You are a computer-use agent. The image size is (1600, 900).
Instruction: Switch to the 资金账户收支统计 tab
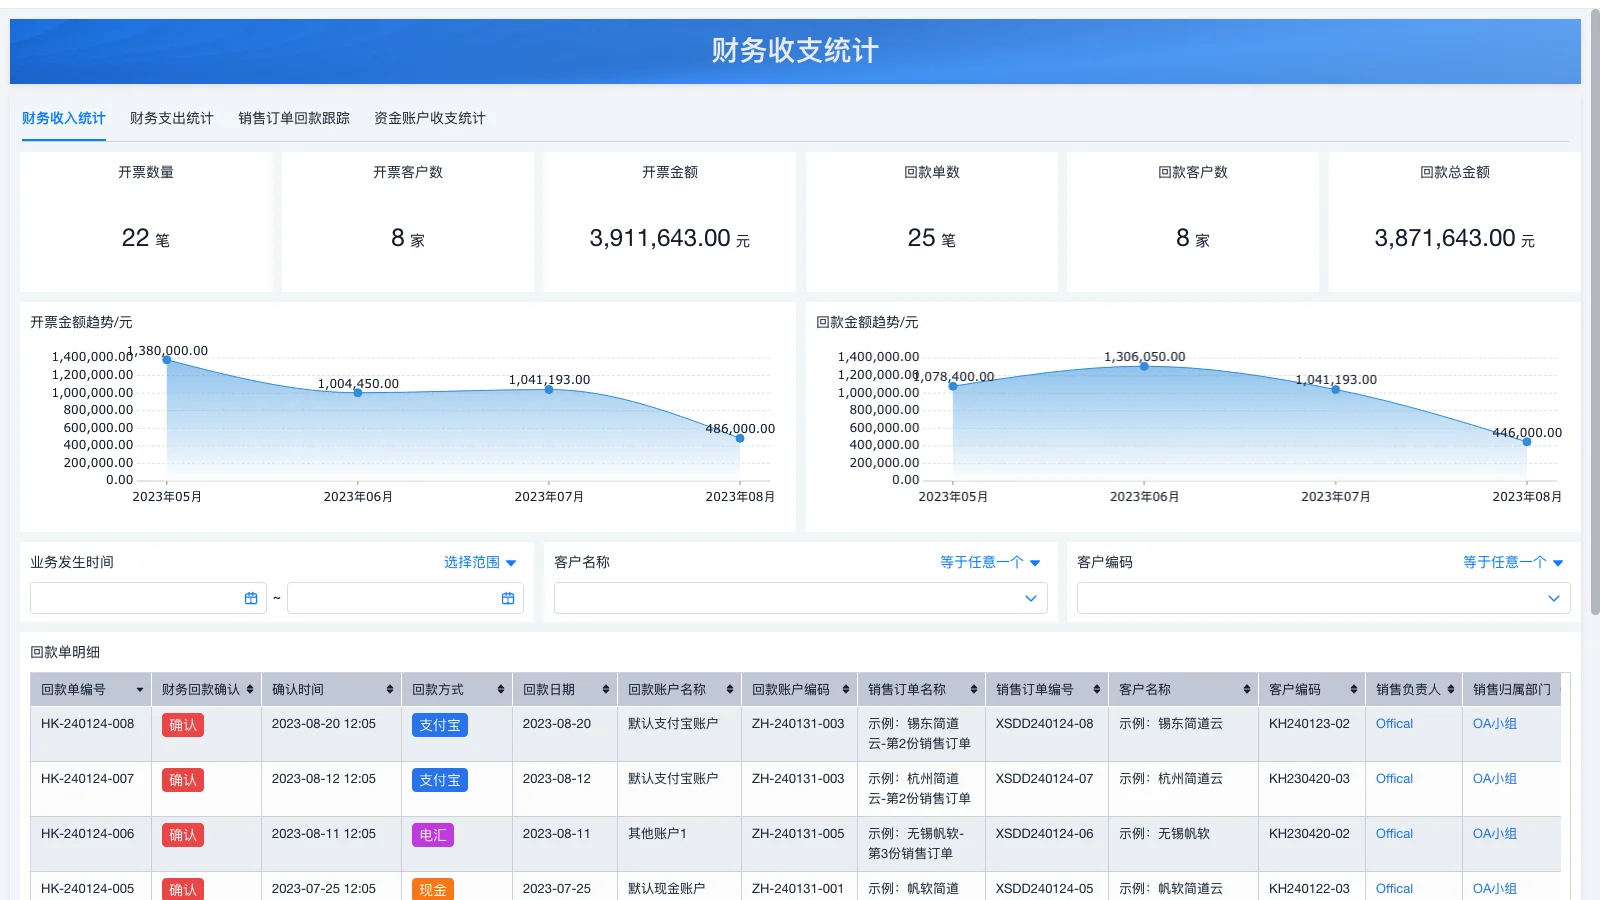click(x=430, y=117)
